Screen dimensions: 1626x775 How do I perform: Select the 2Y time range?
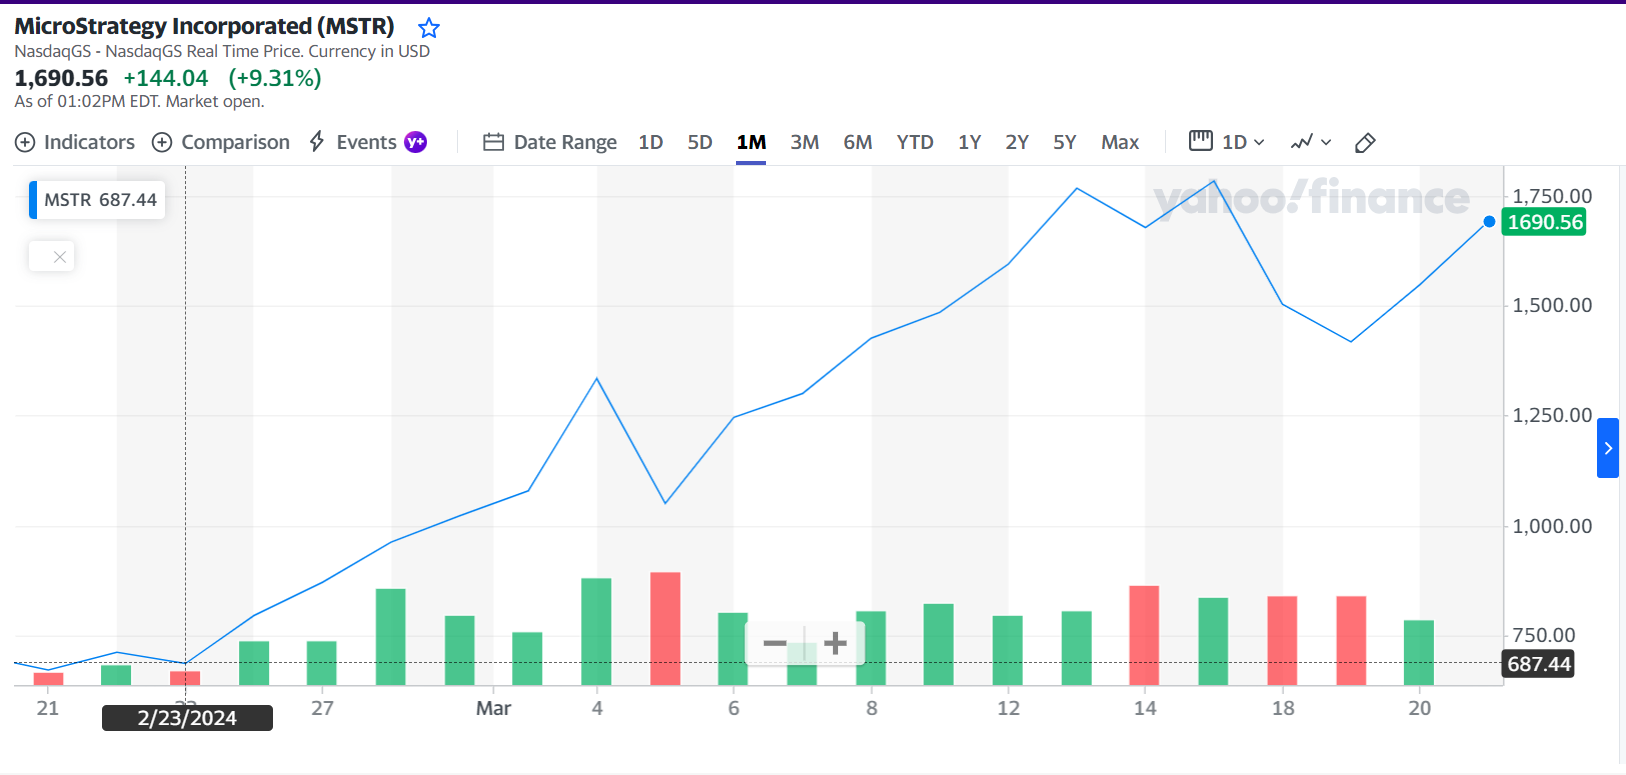point(1017,142)
